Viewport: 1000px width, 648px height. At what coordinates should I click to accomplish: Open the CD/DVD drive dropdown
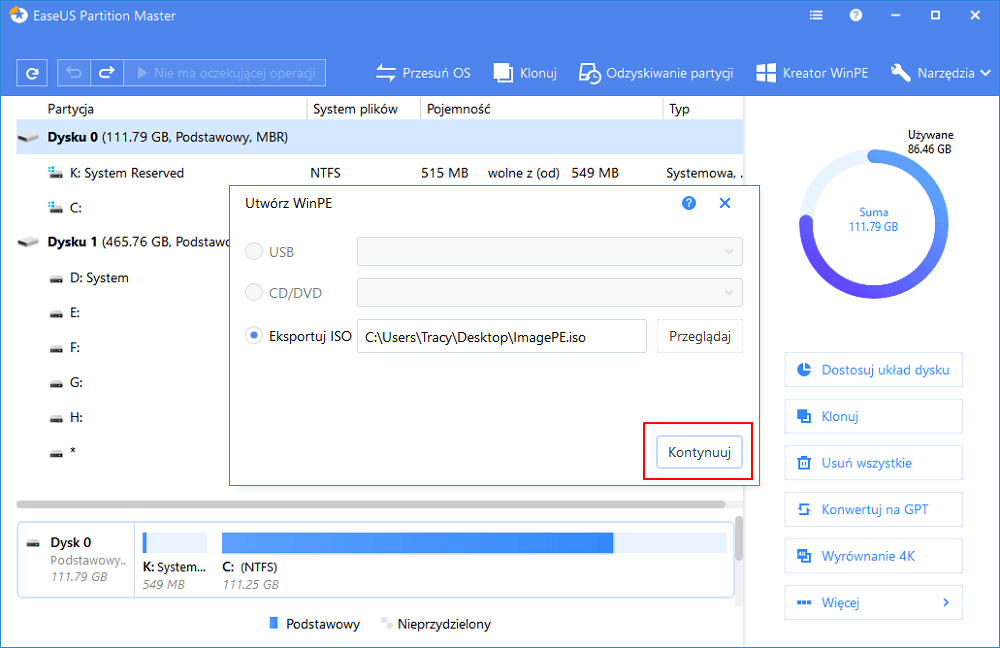pyautogui.click(x=550, y=292)
